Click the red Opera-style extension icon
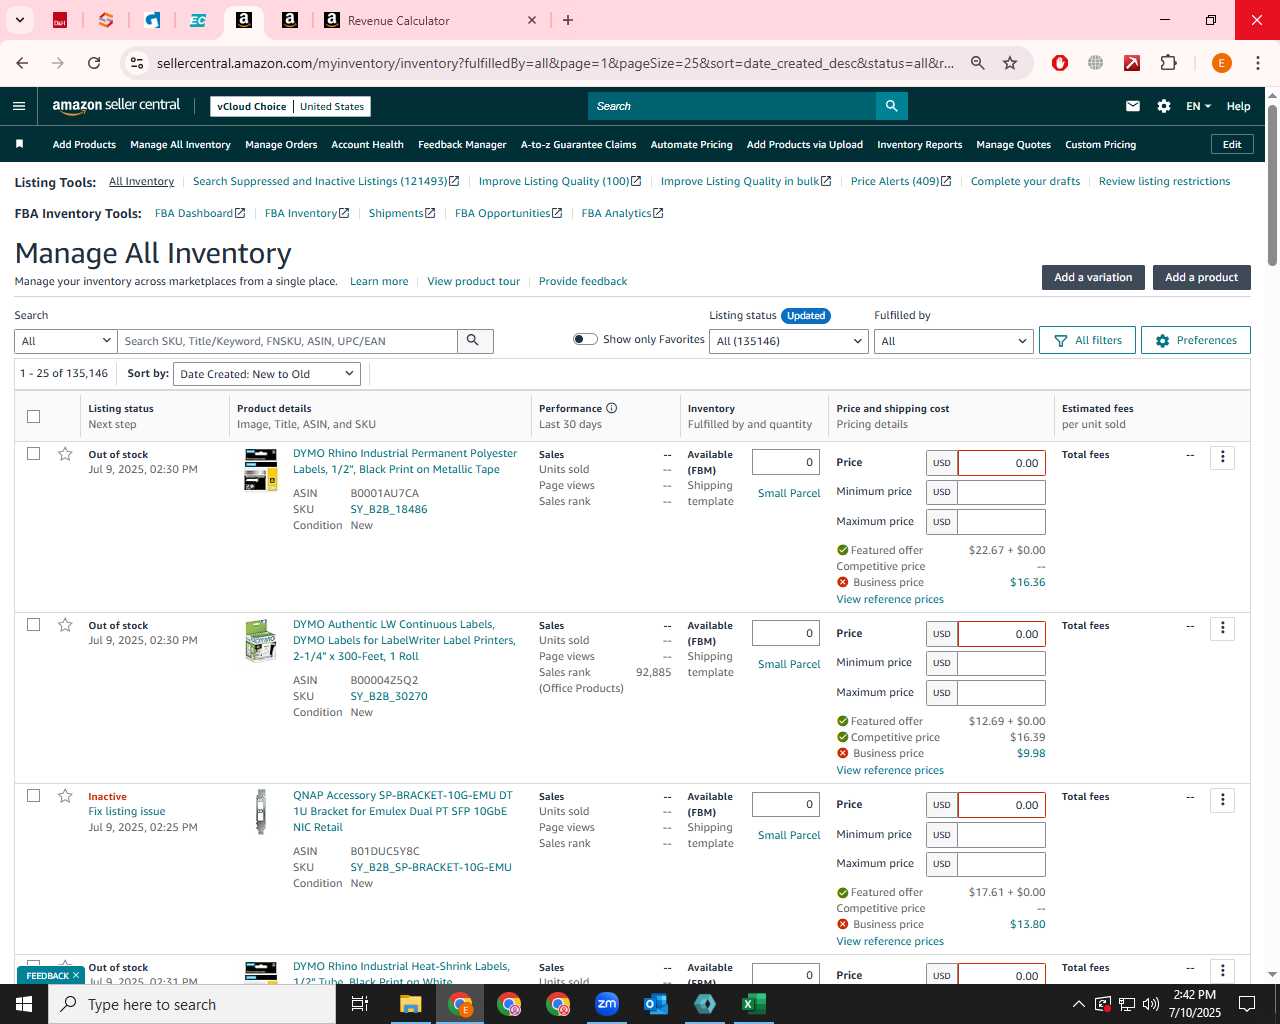The height and width of the screenshot is (1024, 1280). 1060,63
